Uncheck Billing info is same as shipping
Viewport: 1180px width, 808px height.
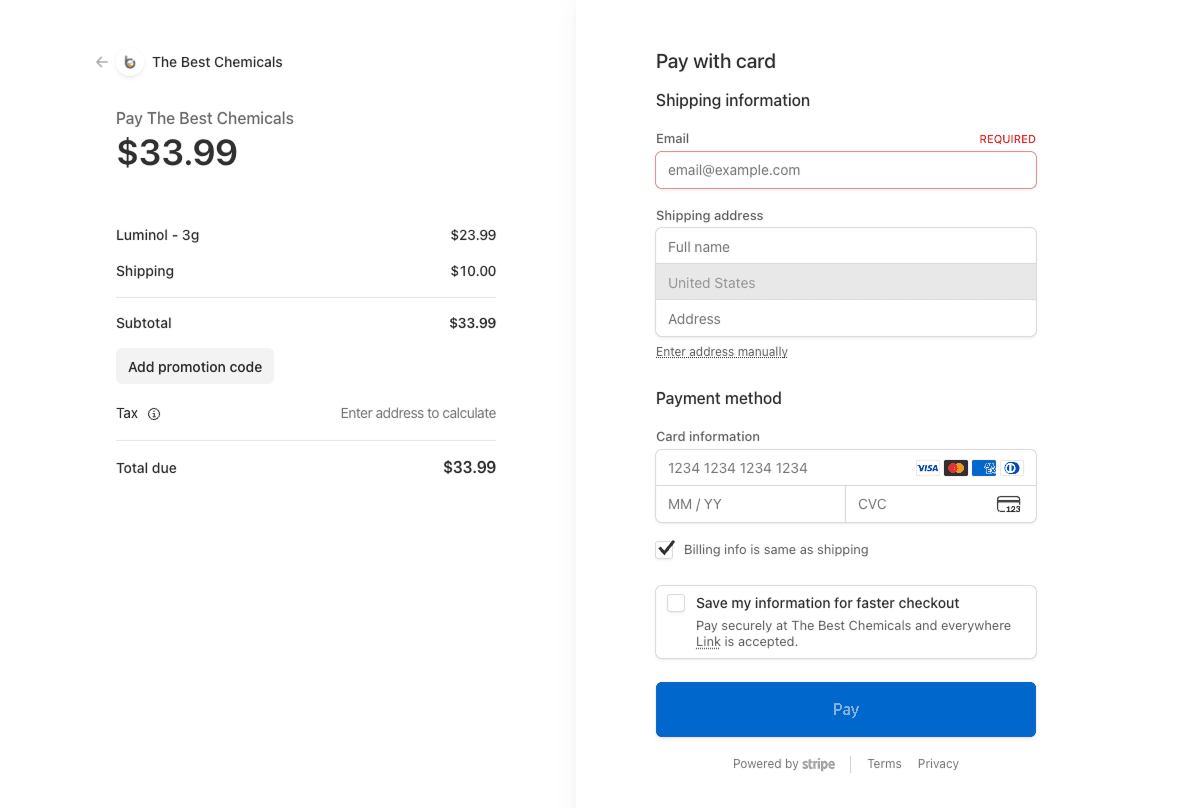(x=666, y=550)
